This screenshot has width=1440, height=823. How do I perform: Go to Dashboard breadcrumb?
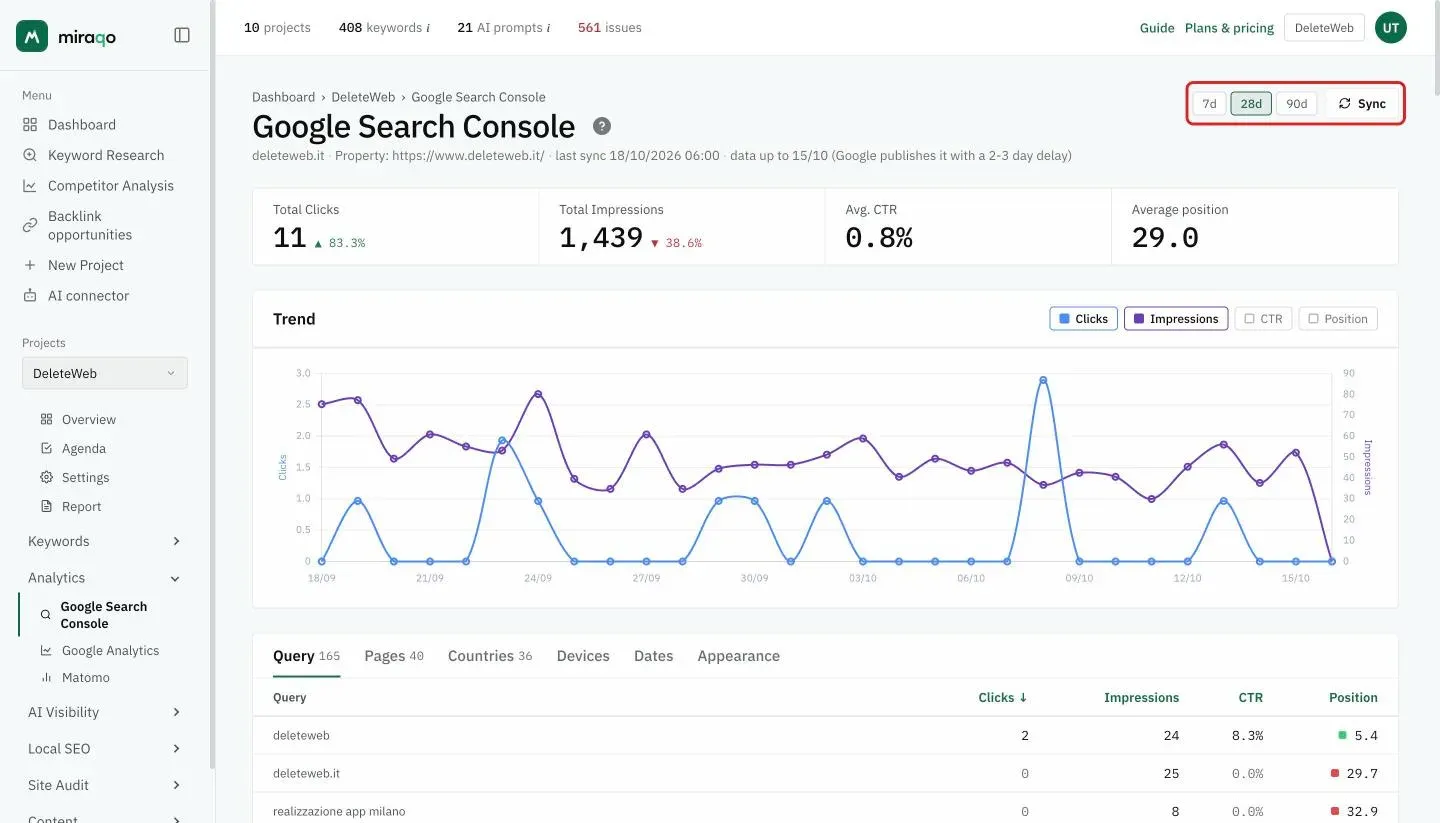pyautogui.click(x=283, y=97)
